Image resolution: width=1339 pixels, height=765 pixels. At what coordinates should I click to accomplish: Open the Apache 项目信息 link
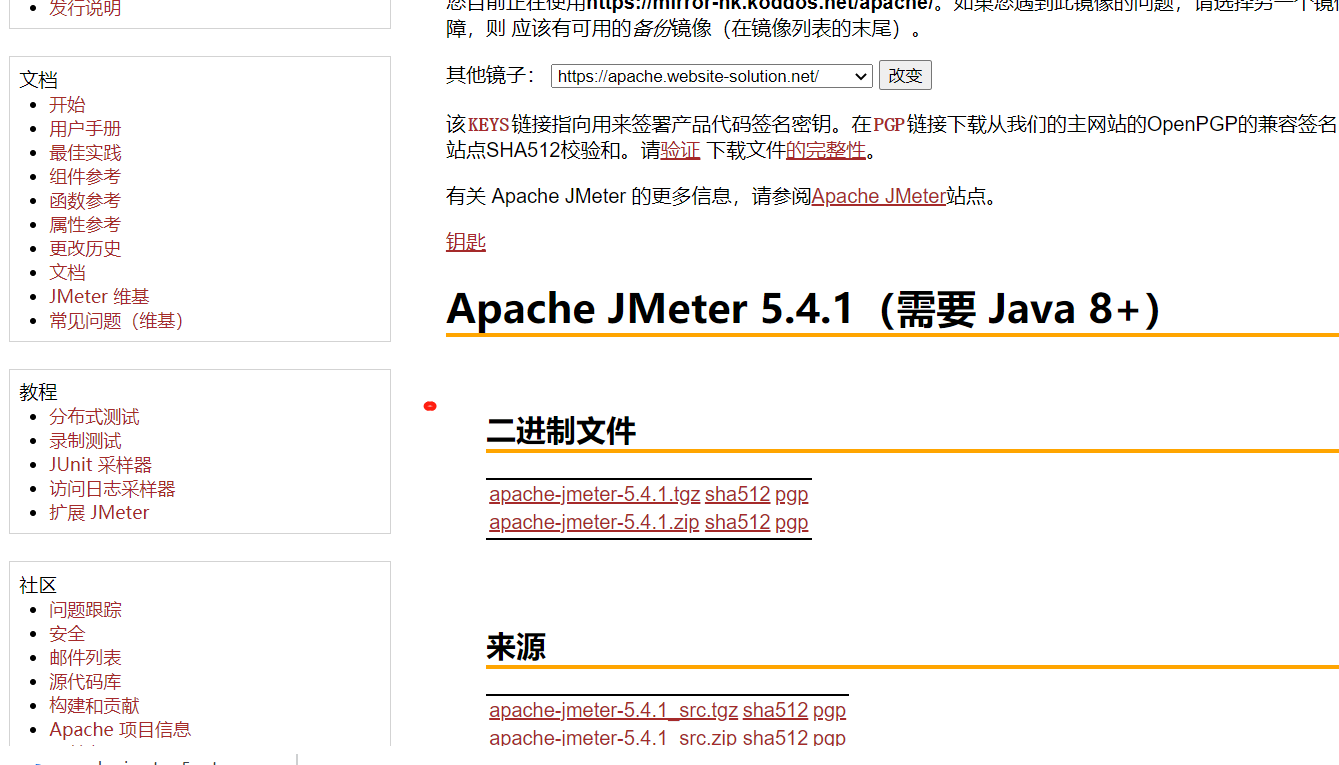click(x=120, y=729)
